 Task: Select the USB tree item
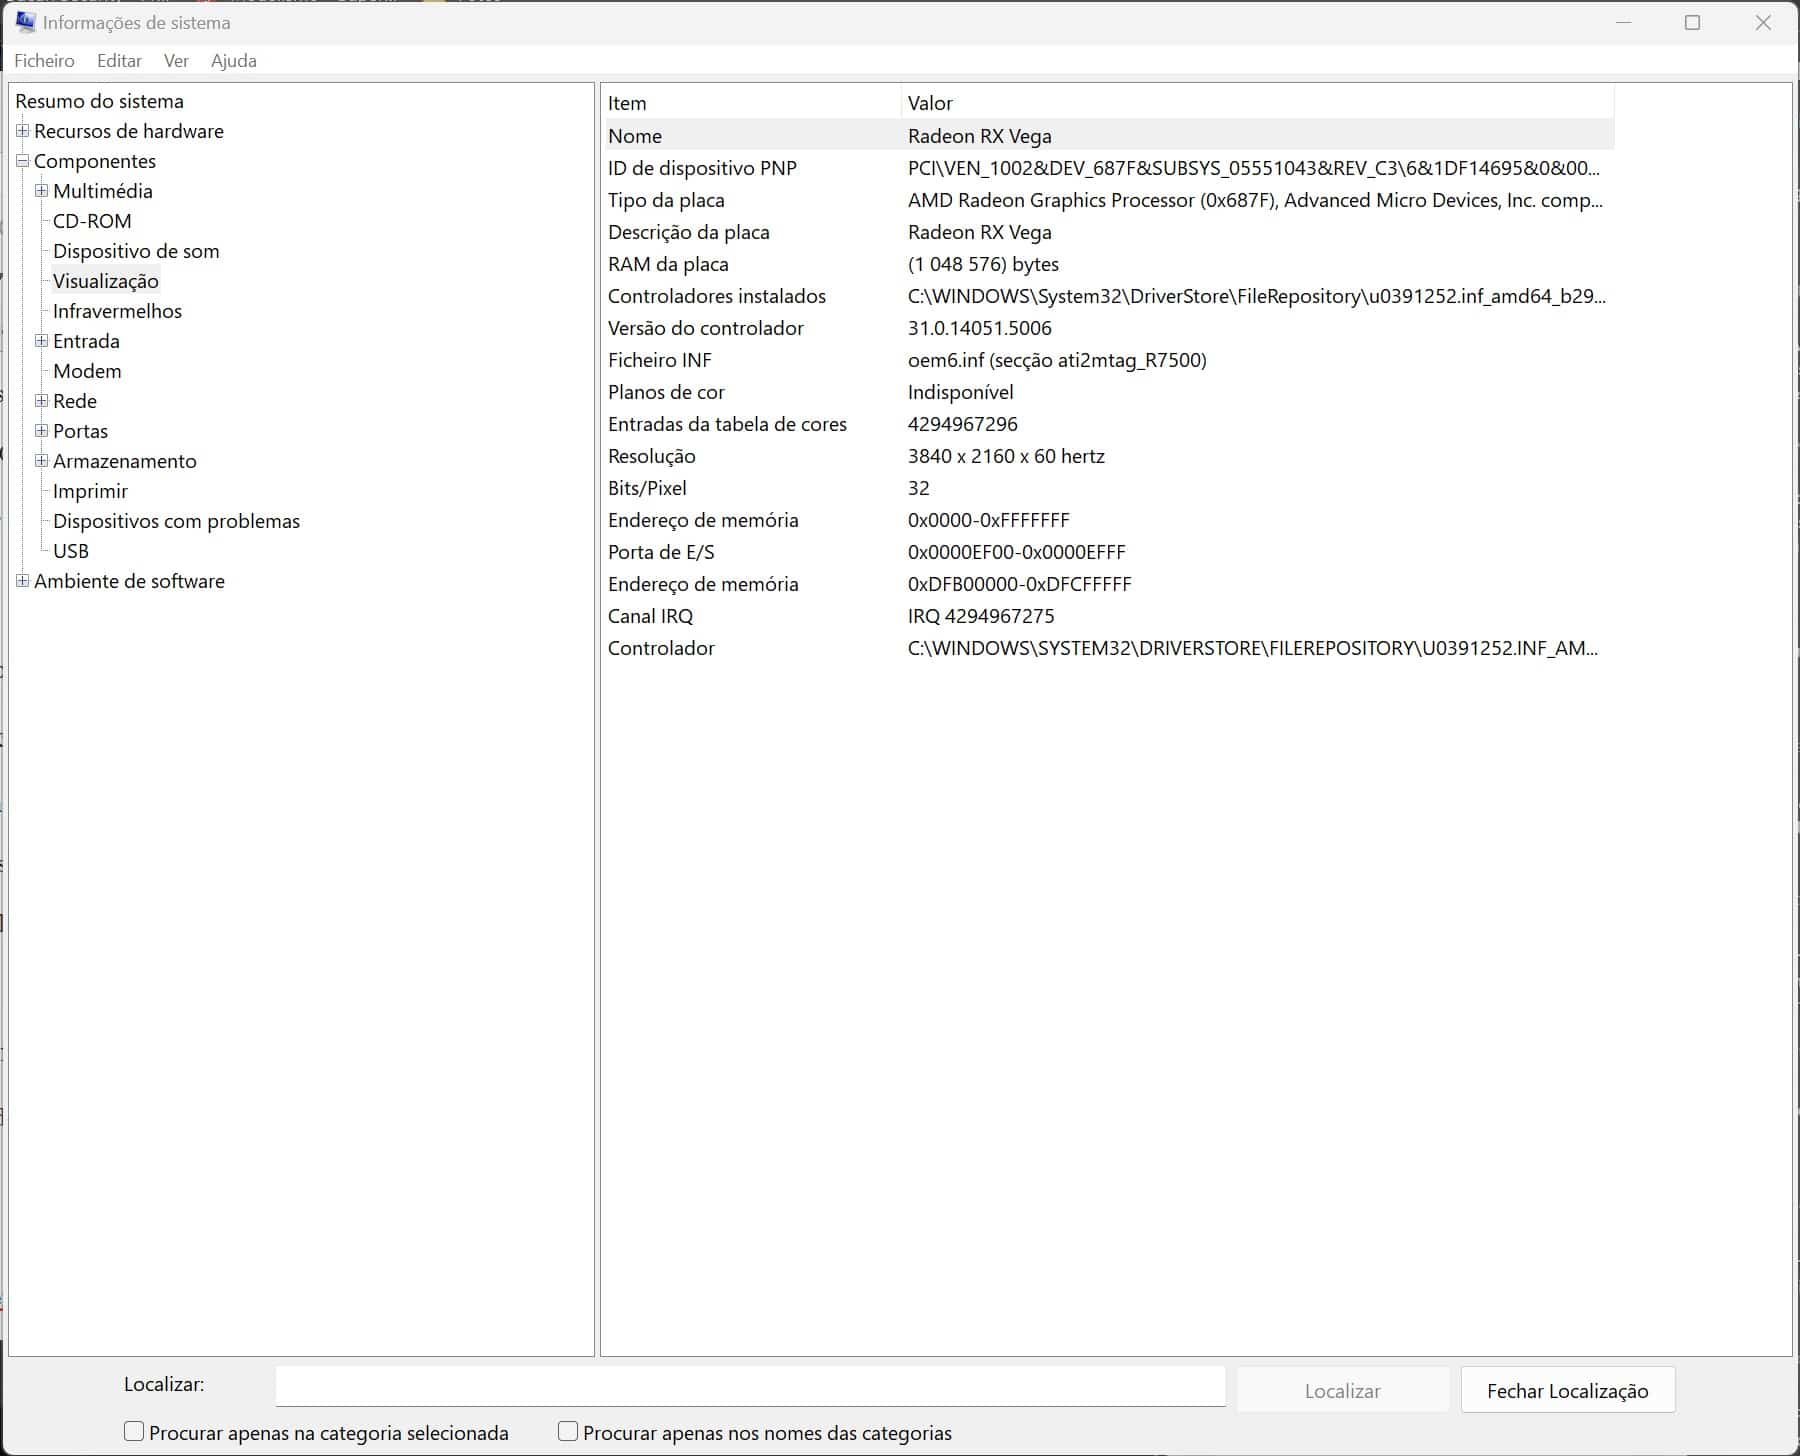(x=71, y=551)
